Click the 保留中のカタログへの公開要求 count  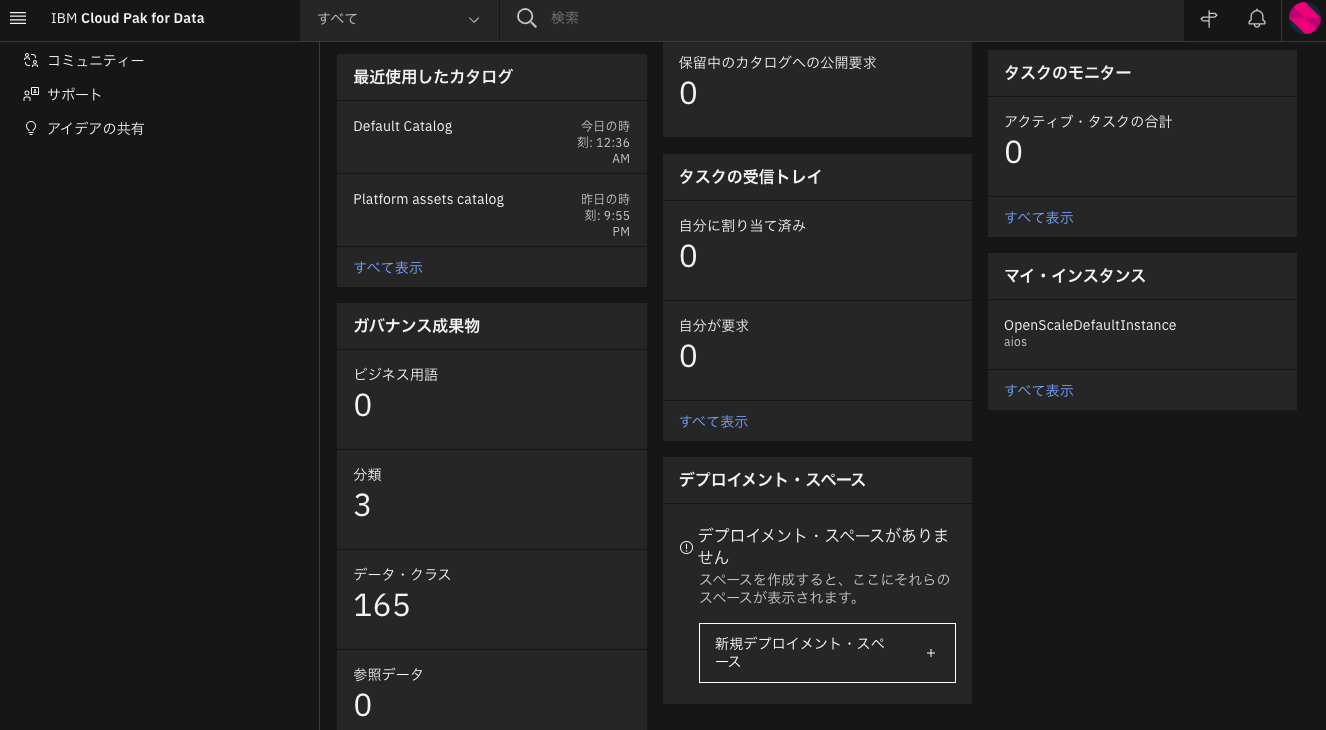point(688,93)
